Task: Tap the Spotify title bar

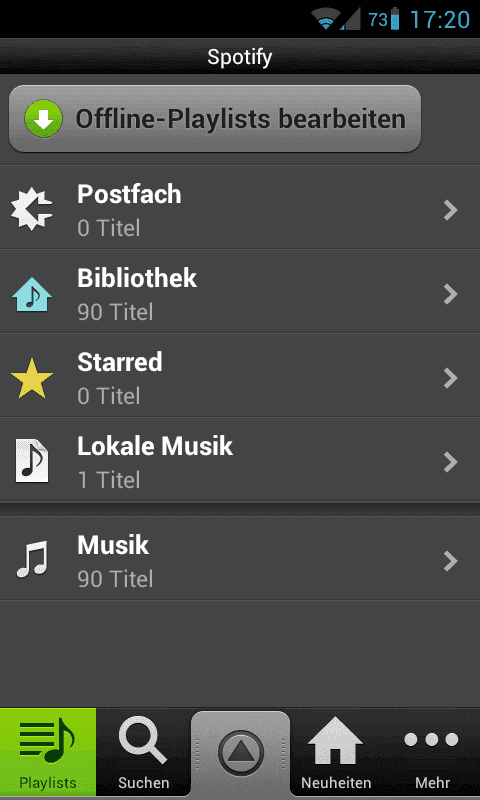Action: pyautogui.click(x=240, y=57)
